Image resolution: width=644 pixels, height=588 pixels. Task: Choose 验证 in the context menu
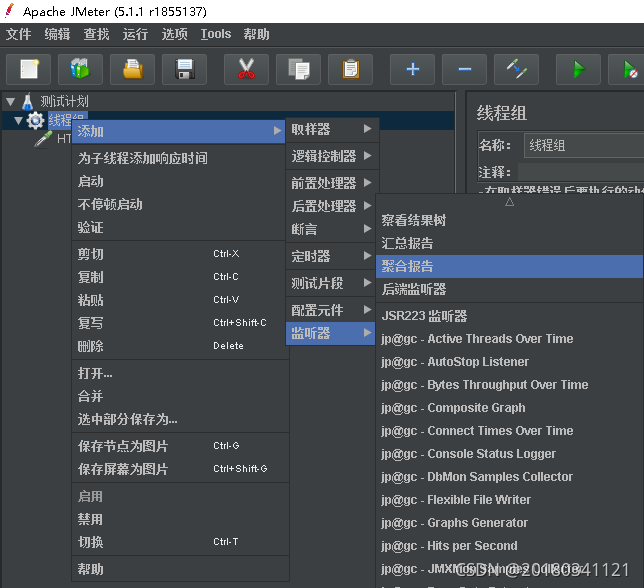pyautogui.click(x=180, y=227)
